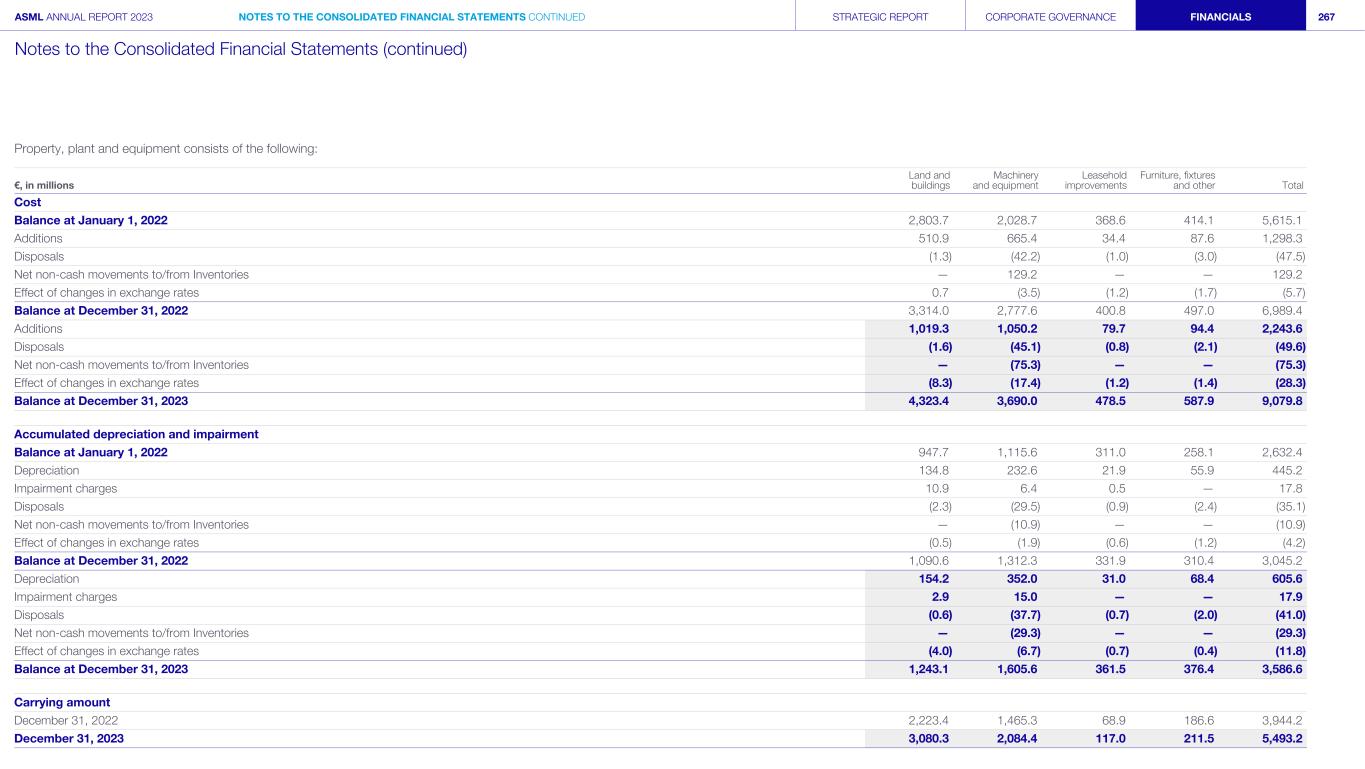Open the Strategic Report tab
This screenshot has width=1365, height=769.
tap(879, 17)
